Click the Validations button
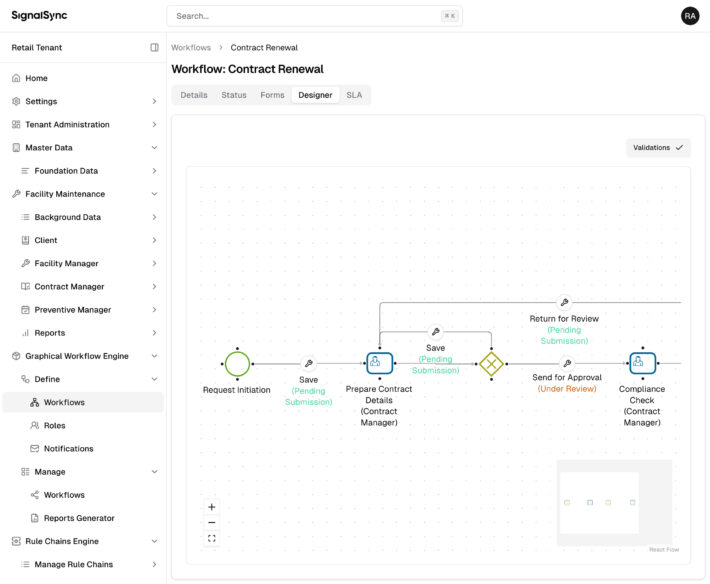Image resolution: width=710 pixels, height=584 pixels. (x=658, y=148)
